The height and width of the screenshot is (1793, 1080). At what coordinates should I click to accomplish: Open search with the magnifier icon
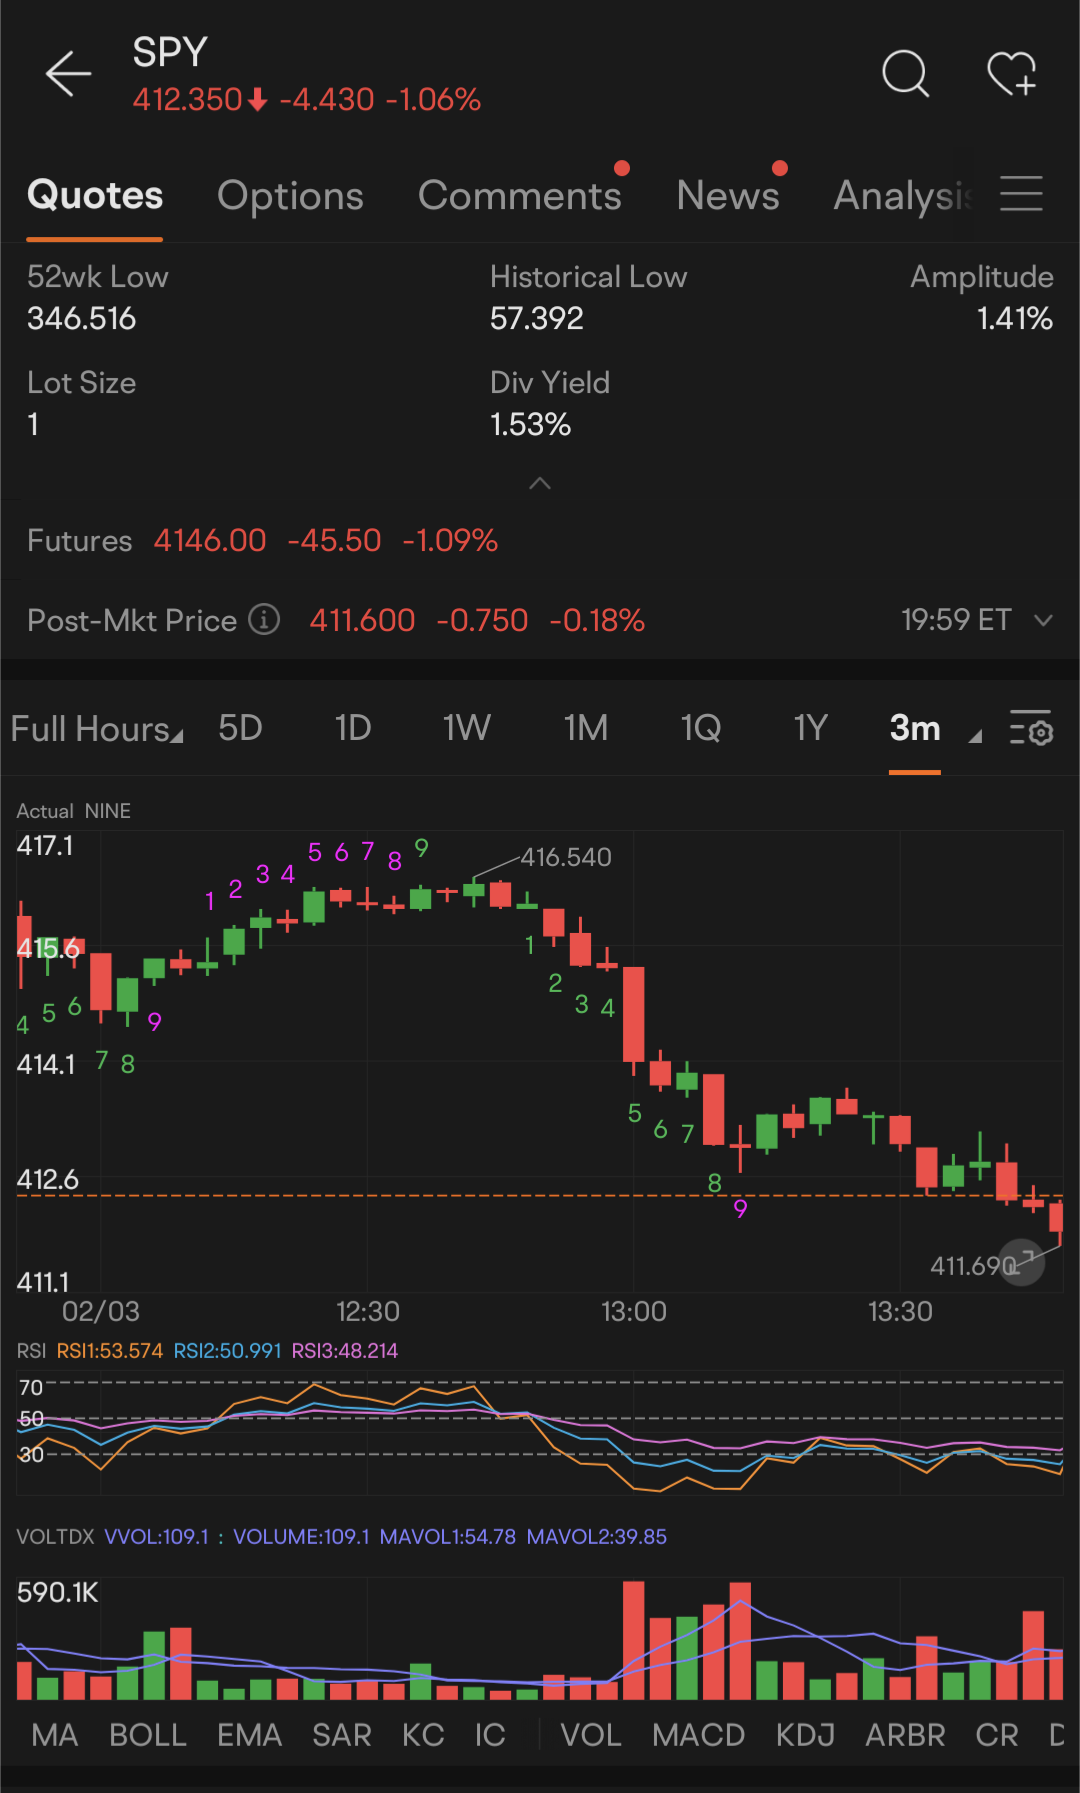[x=906, y=74]
